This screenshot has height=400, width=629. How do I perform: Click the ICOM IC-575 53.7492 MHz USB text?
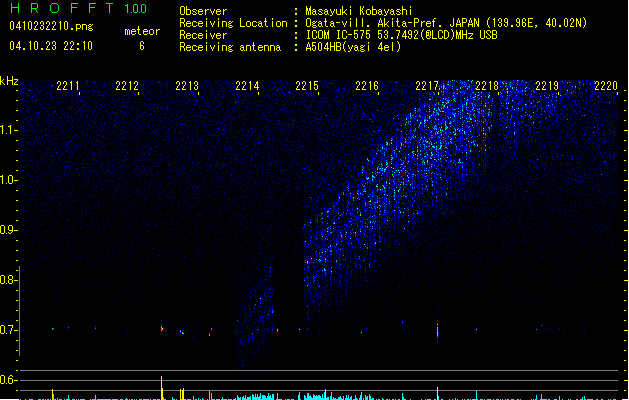click(x=402, y=35)
